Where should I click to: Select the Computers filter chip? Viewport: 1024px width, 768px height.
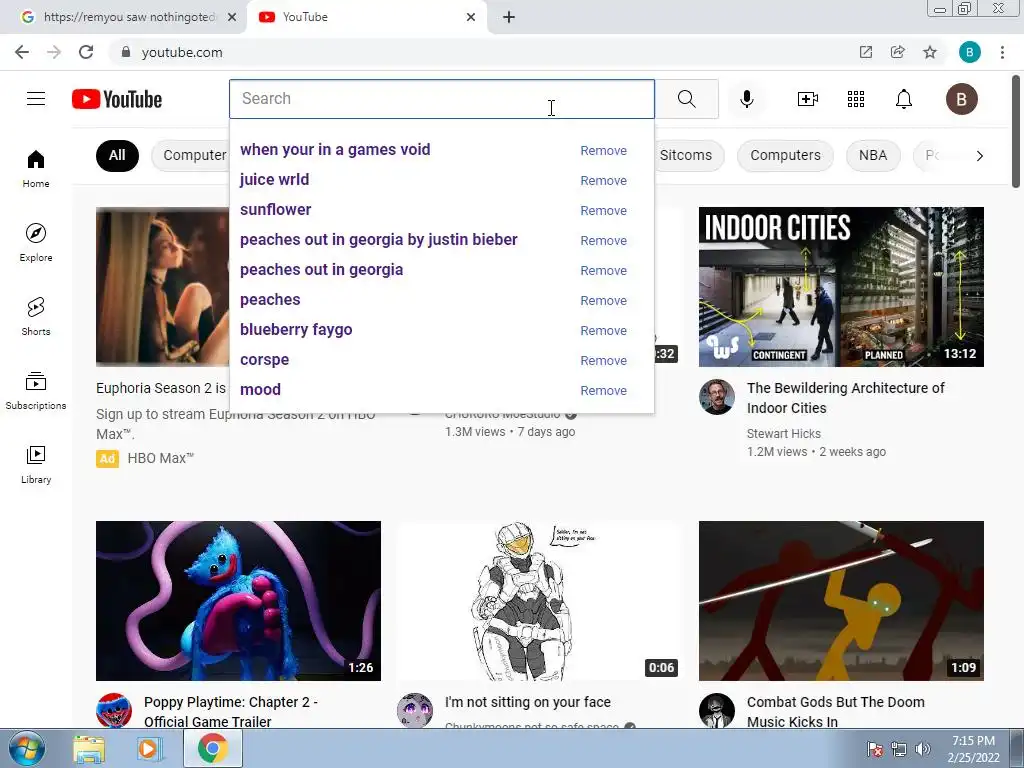(786, 155)
